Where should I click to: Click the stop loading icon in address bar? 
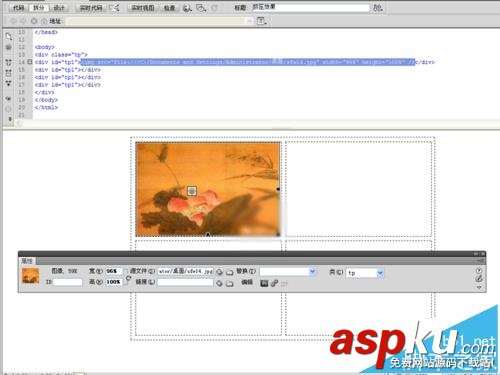[x=34, y=21]
